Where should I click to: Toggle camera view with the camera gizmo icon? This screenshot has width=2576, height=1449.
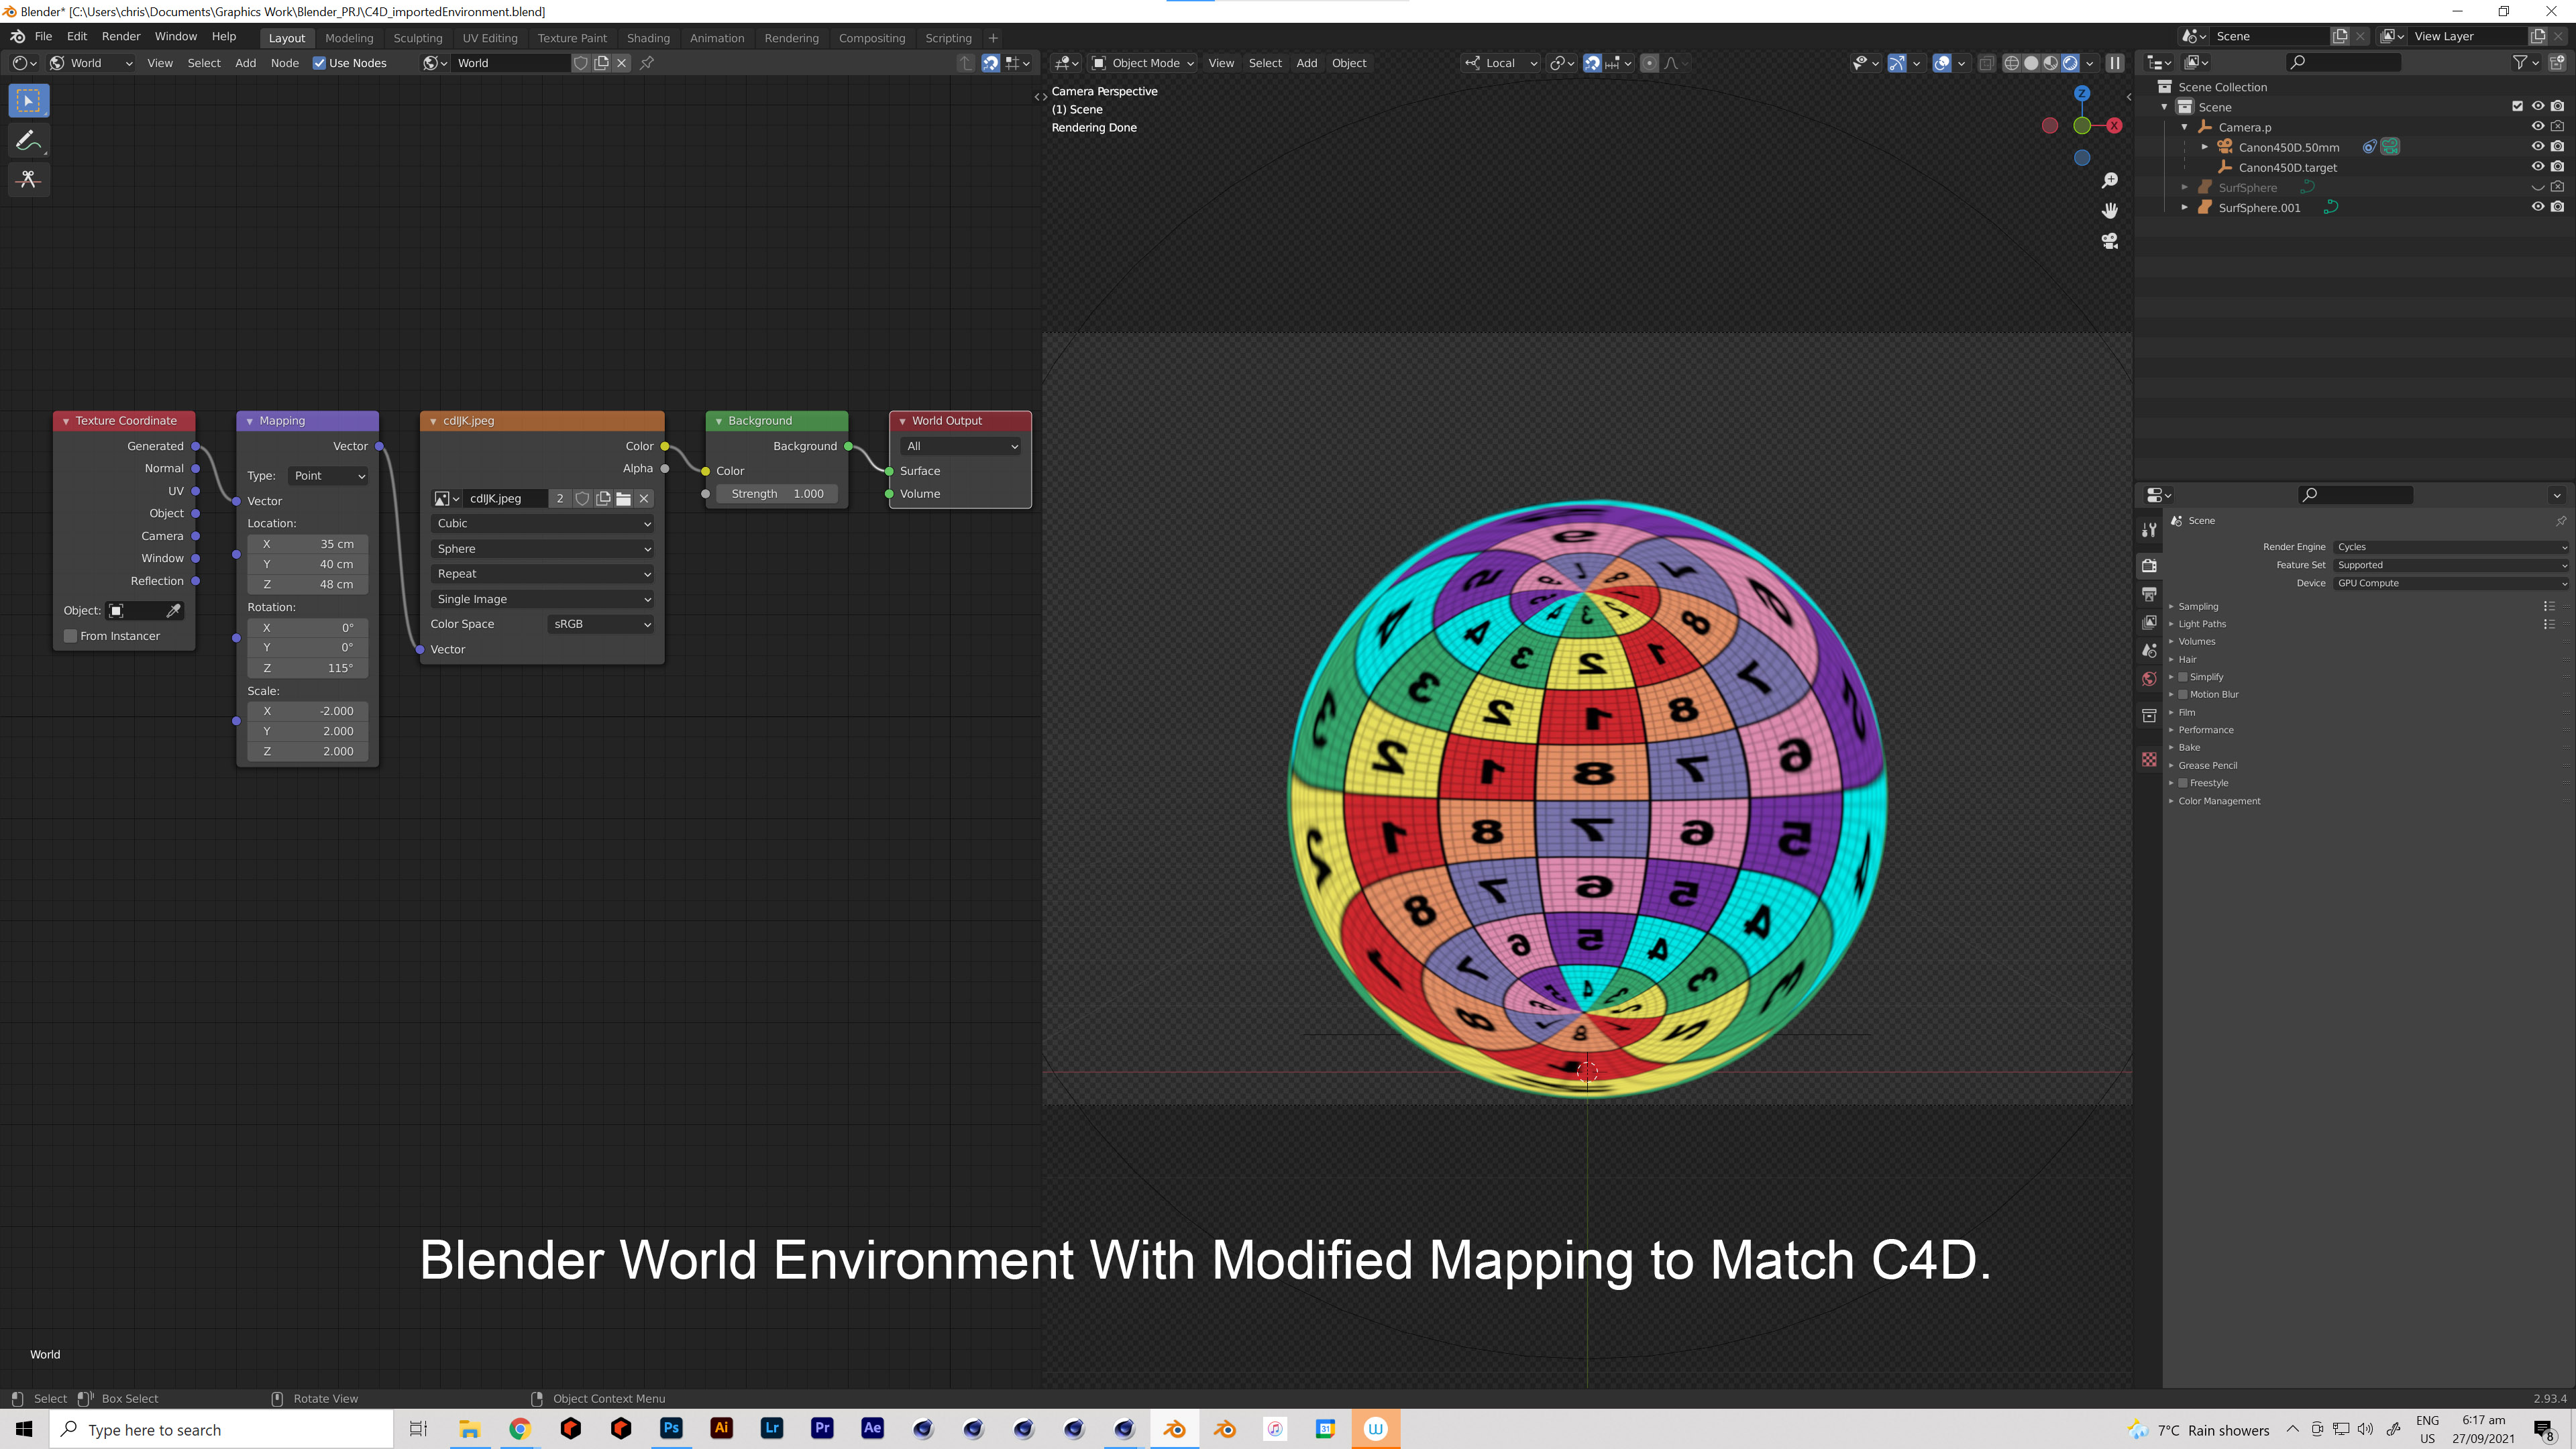click(x=2110, y=241)
